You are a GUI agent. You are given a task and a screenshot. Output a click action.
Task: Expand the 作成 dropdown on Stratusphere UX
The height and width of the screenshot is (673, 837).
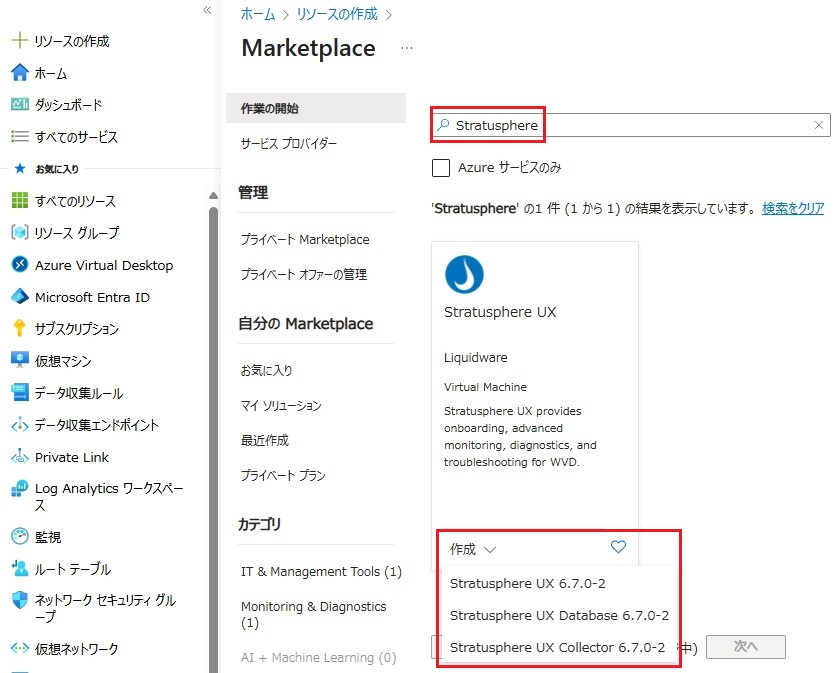pos(473,549)
